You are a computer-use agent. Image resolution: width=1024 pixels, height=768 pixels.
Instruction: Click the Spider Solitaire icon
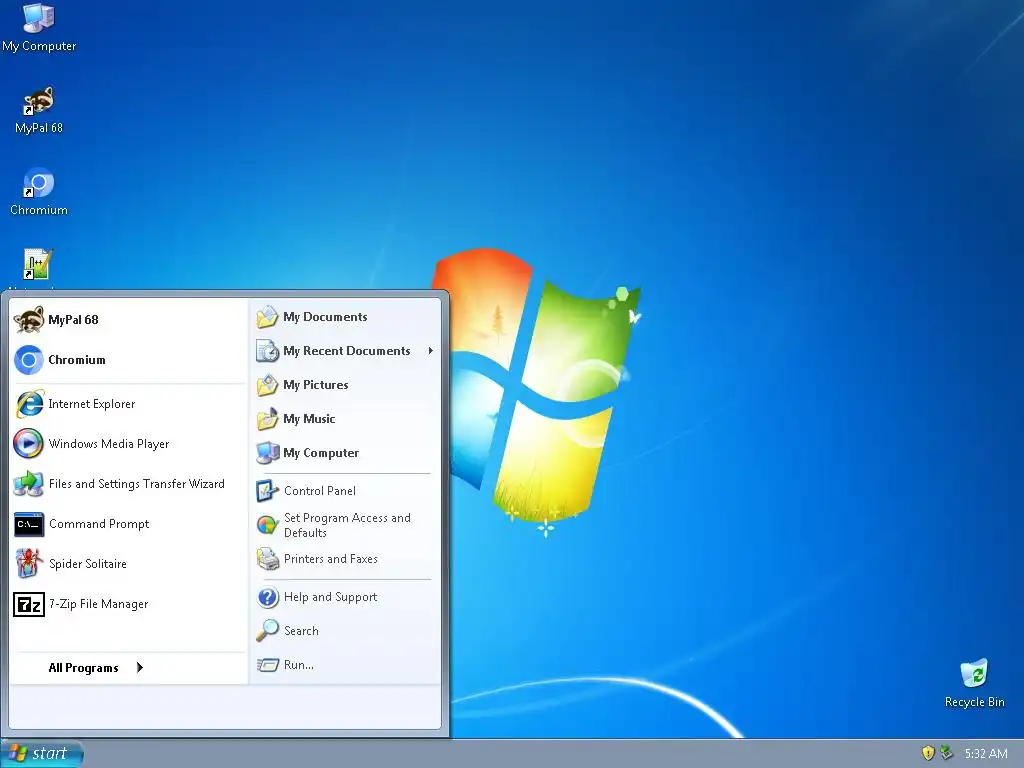click(x=29, y=564)
